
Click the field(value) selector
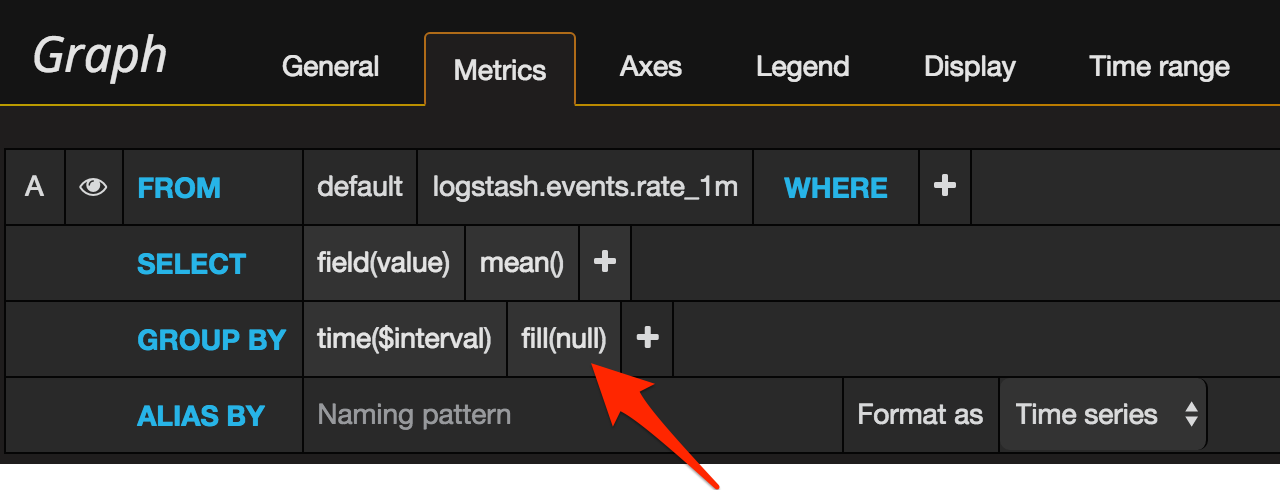click(x=384, y=263)
